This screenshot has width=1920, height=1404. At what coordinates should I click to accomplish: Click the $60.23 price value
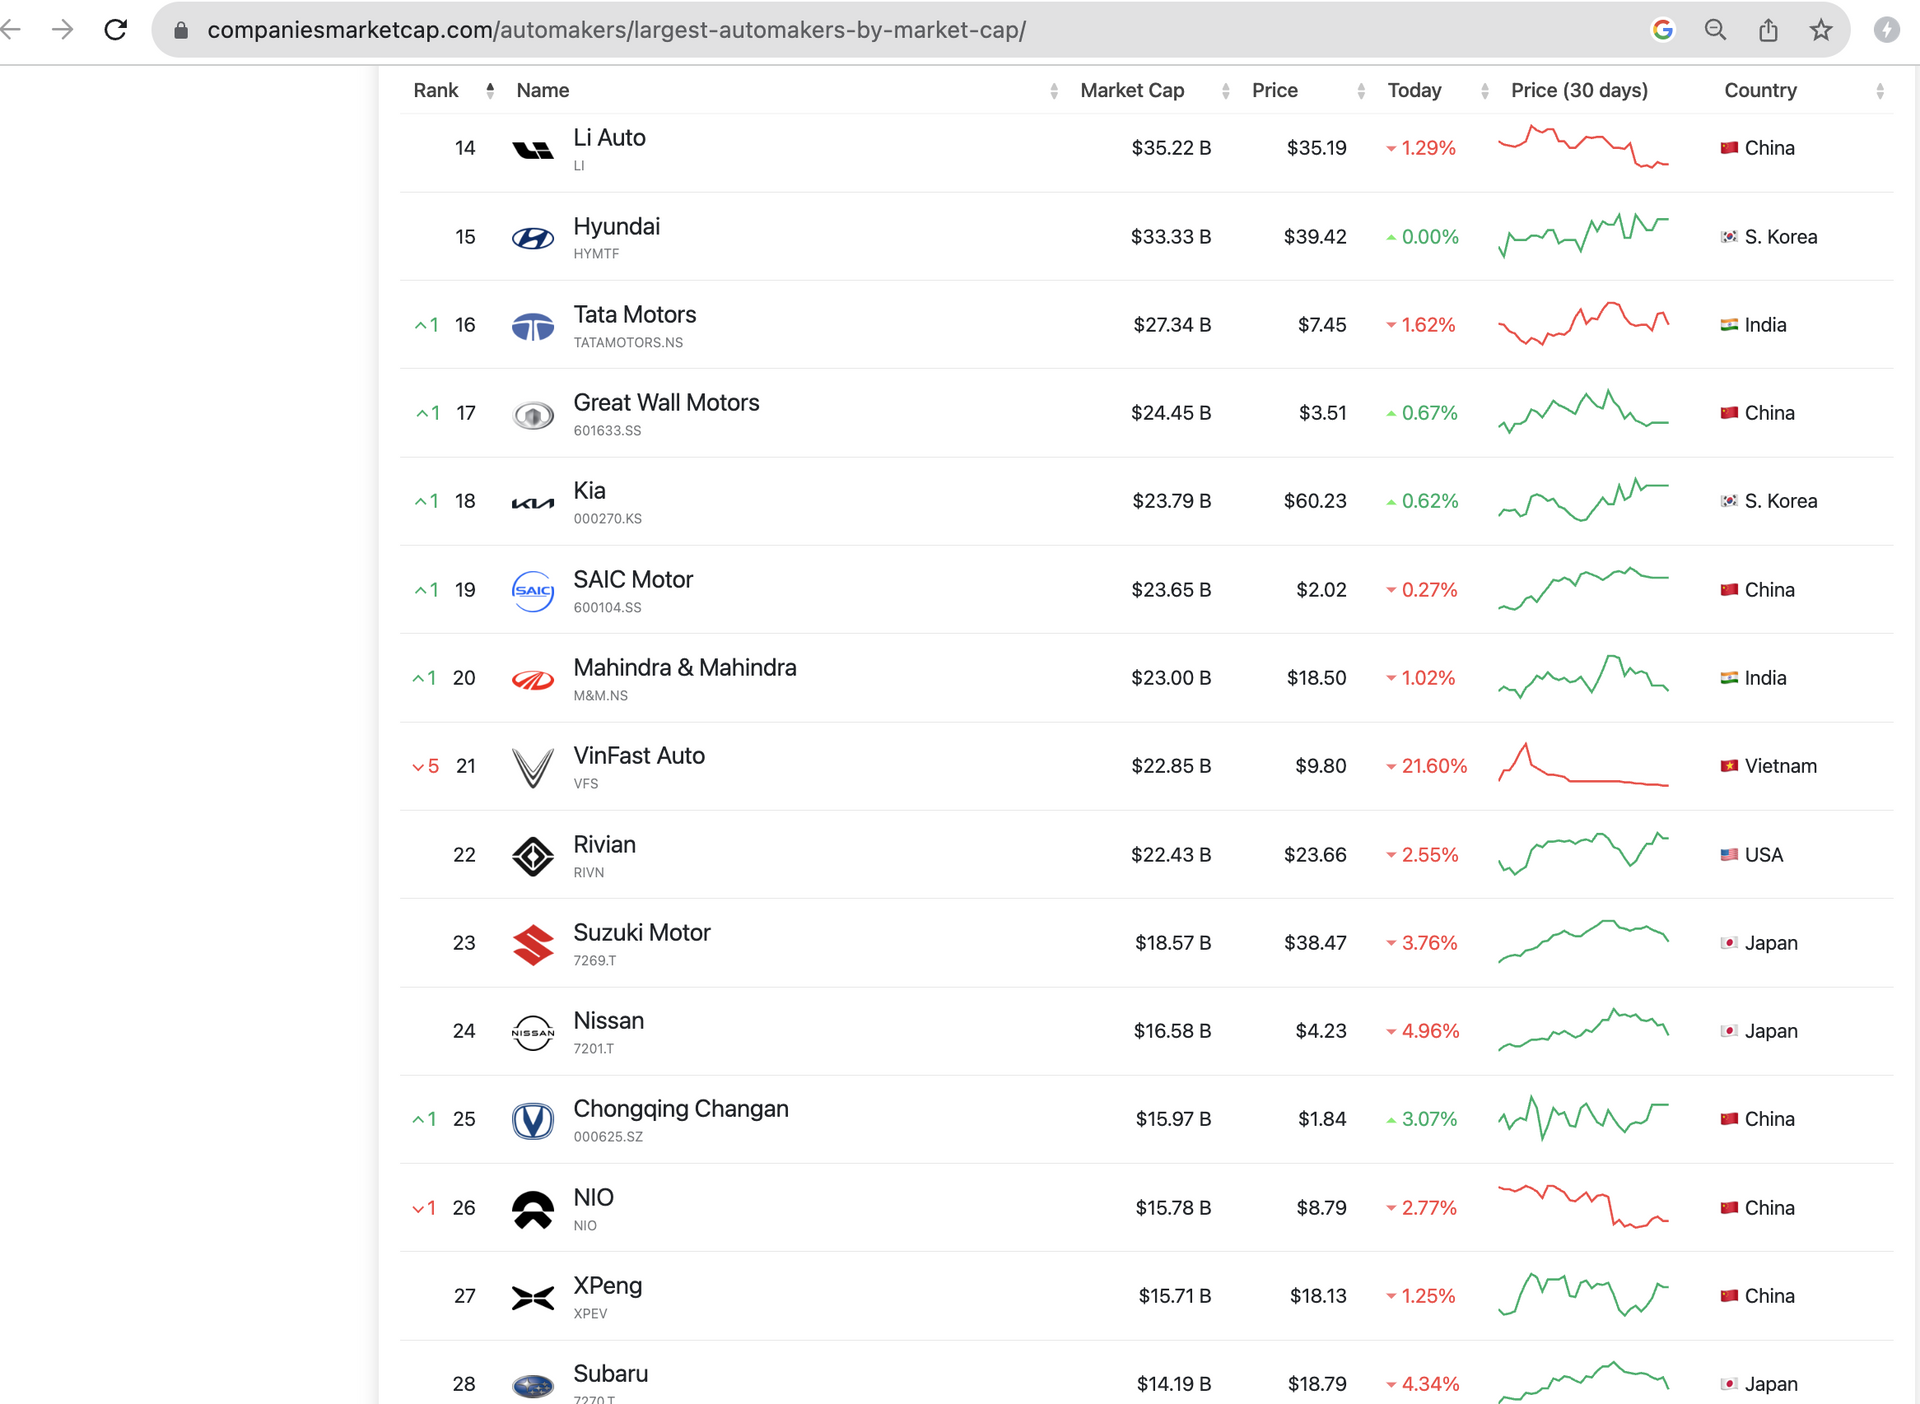click(1315, 501)
